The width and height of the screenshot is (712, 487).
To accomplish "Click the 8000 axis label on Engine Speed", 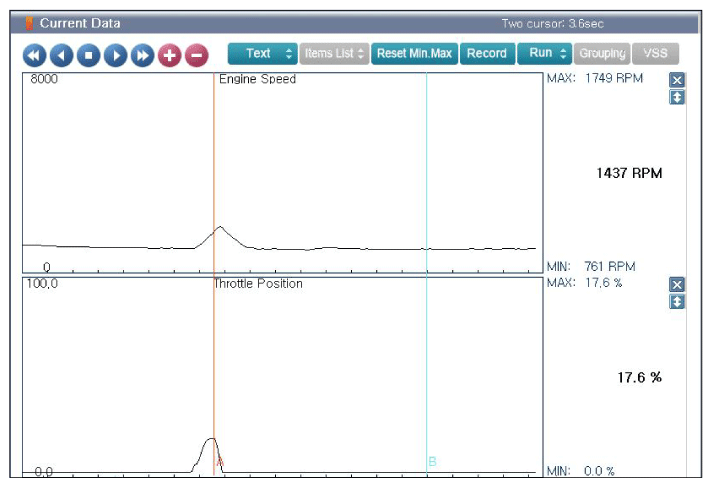I will pos(44,79).
